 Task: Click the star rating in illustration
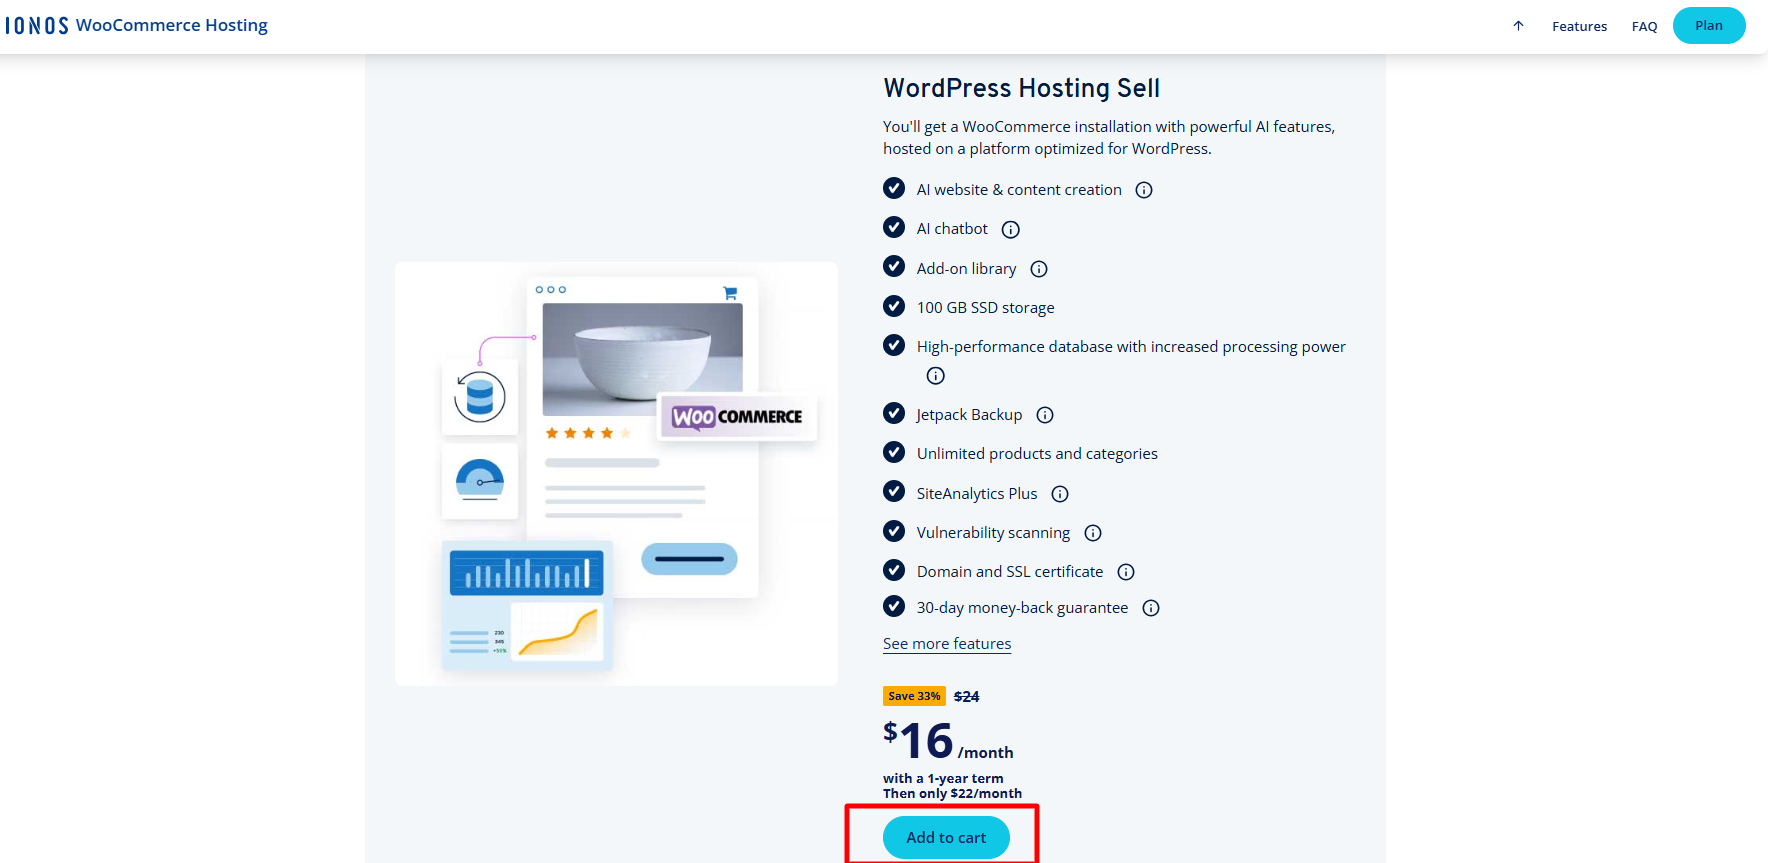(x=588, y=433)
